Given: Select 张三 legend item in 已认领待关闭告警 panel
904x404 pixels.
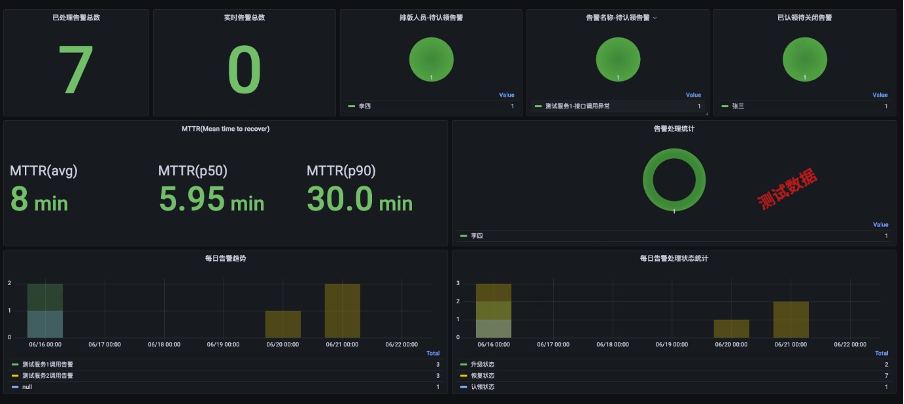Looking at the screenshot, I should [x=738, y=106].
